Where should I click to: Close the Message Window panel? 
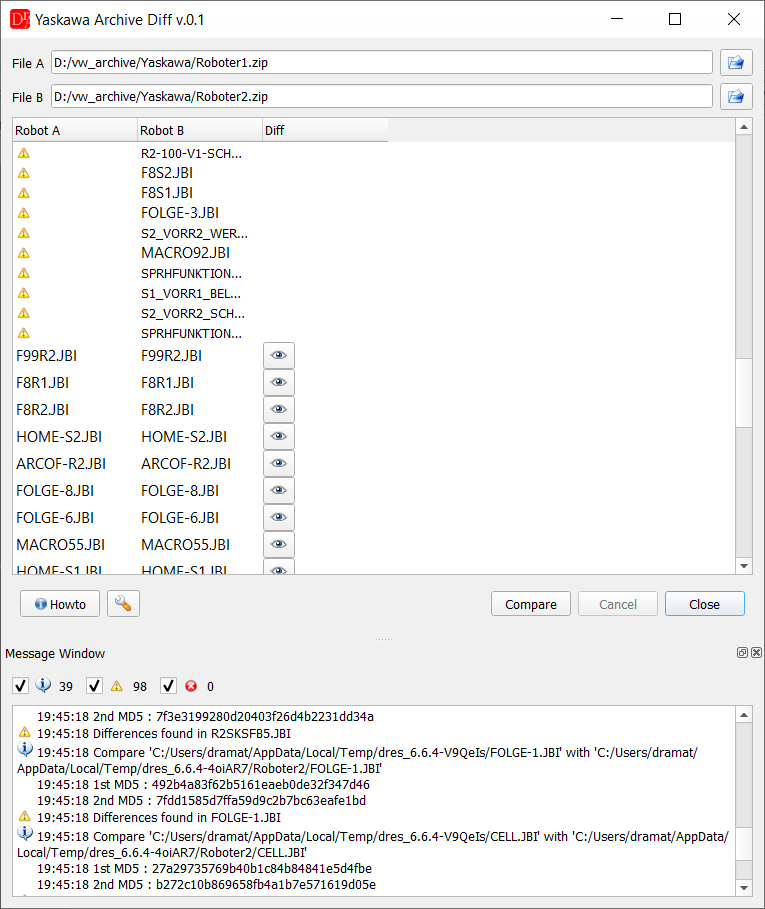(x=756, y=653)
